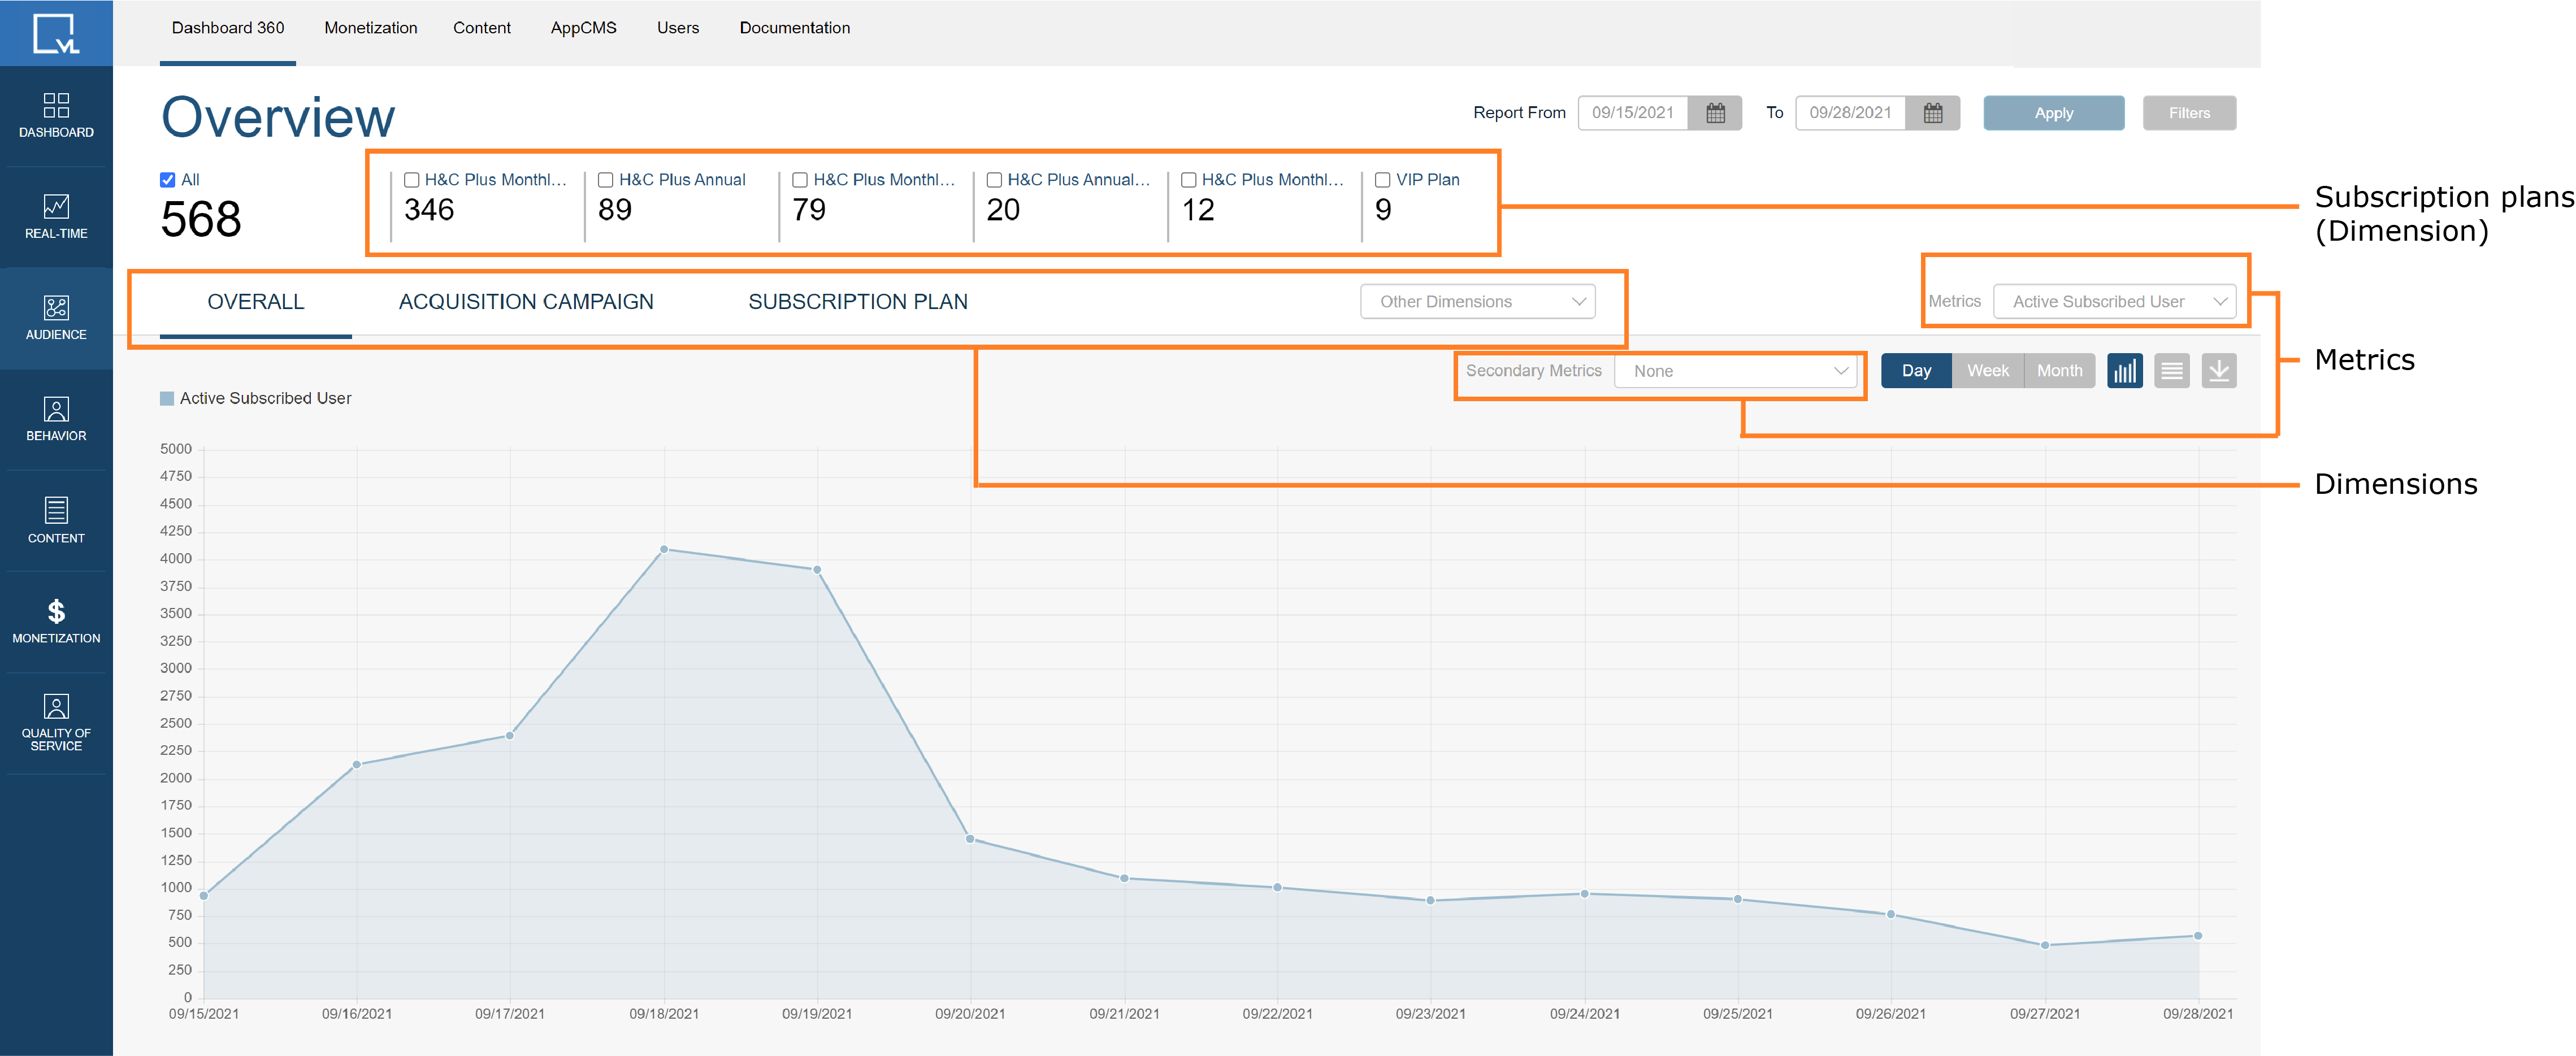The height and width of the screenshot is (1056, 2576).
Task: Check the H&C Plus Annual plan (89)
Action: pos(605,180)
